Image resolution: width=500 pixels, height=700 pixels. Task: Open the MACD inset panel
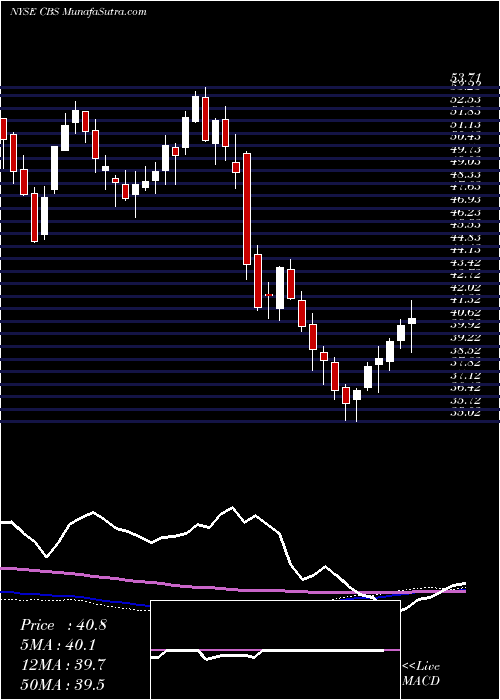275,650
